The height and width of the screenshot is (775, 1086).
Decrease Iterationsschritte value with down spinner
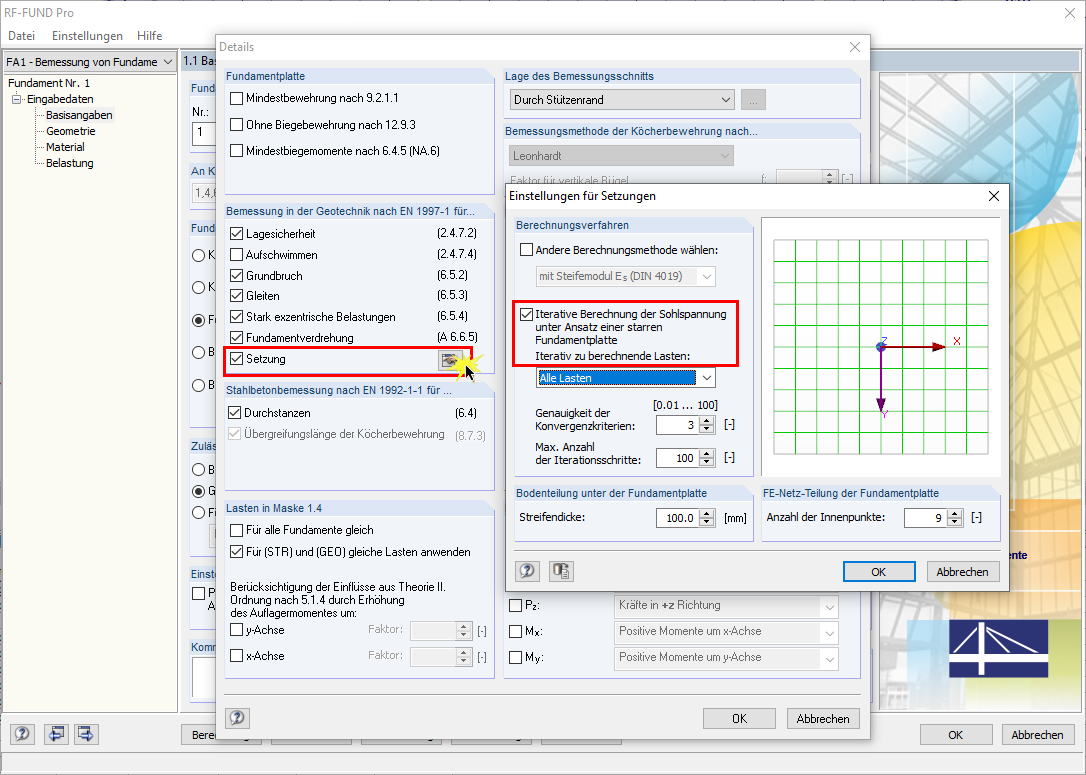(706, 462)
